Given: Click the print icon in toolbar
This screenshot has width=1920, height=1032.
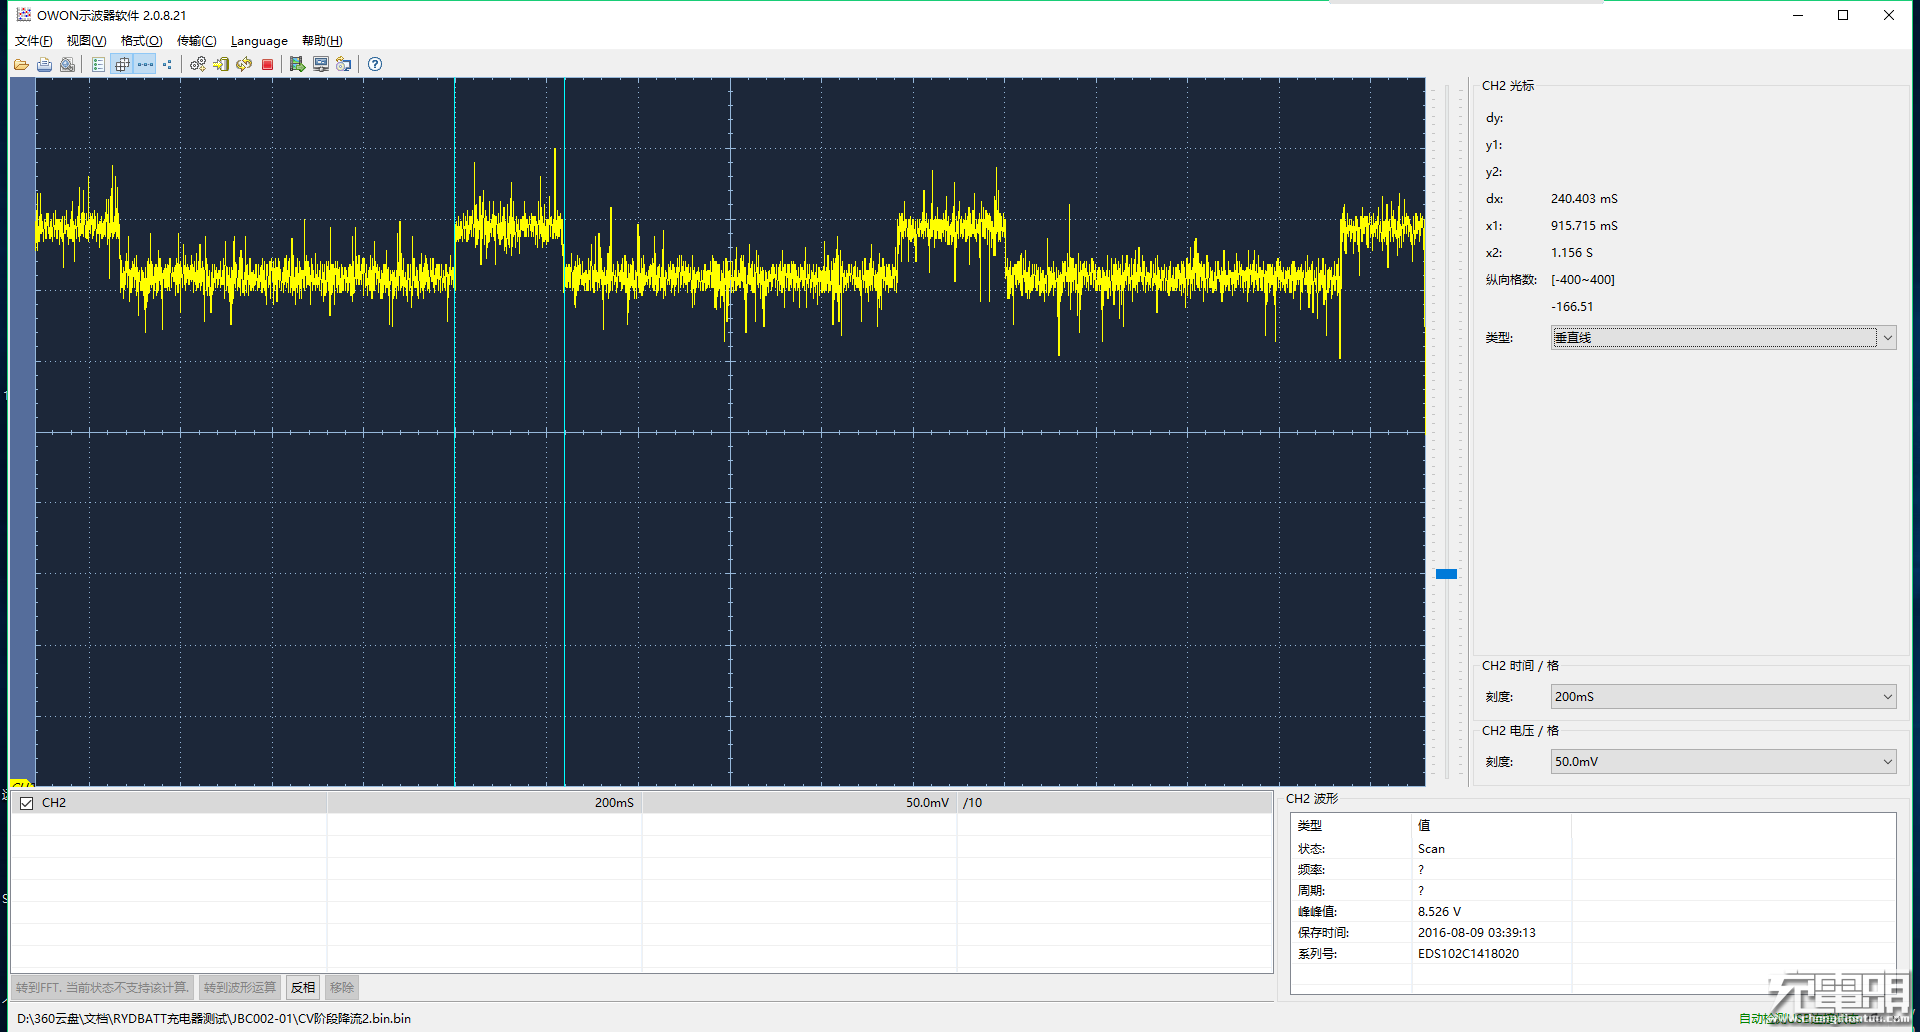Looking at the screenshot, I should pos(44,64).
